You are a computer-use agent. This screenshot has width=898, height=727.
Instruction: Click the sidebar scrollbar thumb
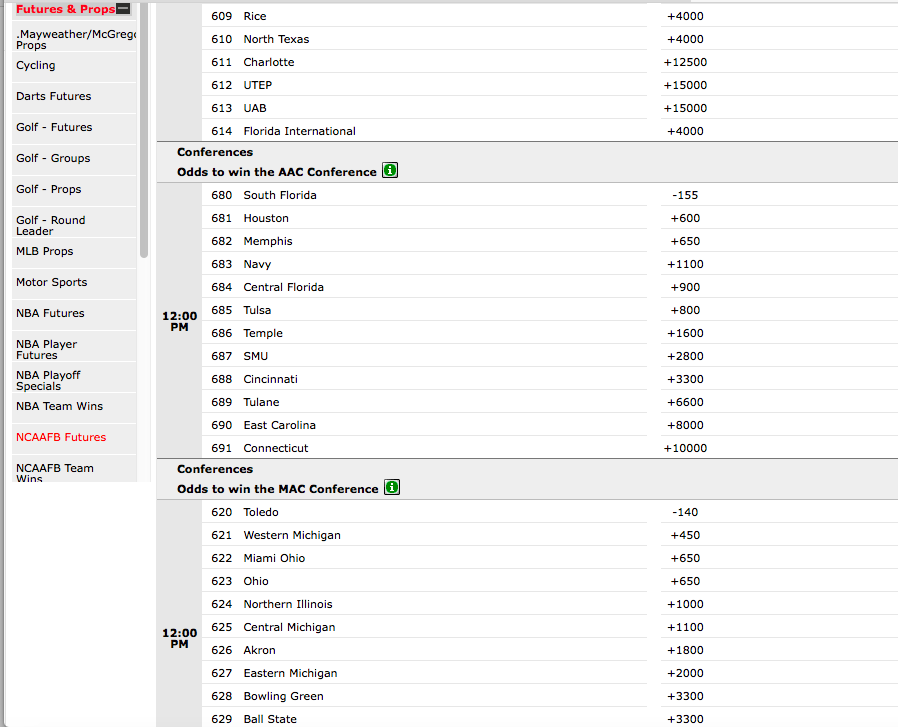tap(144, 129)
